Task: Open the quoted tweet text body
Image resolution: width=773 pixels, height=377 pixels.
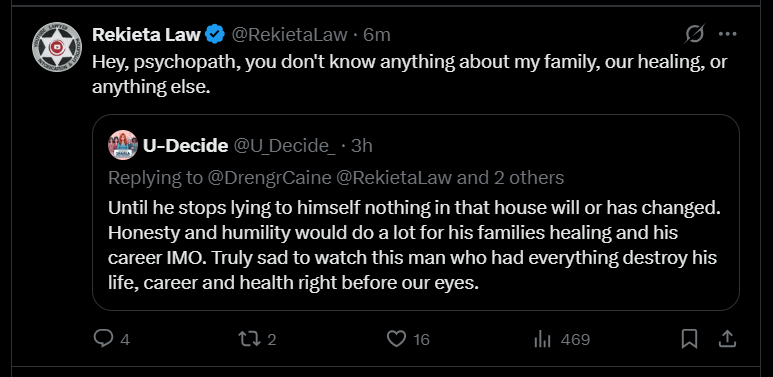Action: (x=413, y=245)
